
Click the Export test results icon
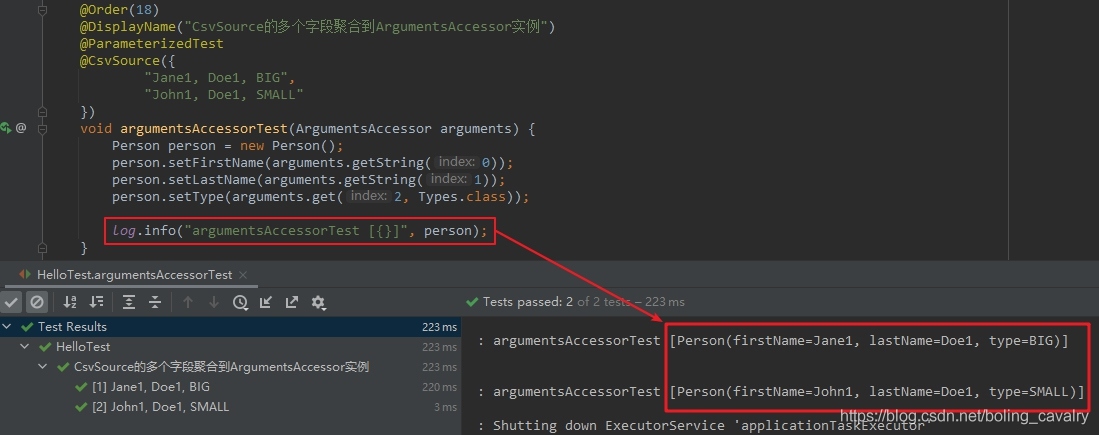(x=292, y=303)
